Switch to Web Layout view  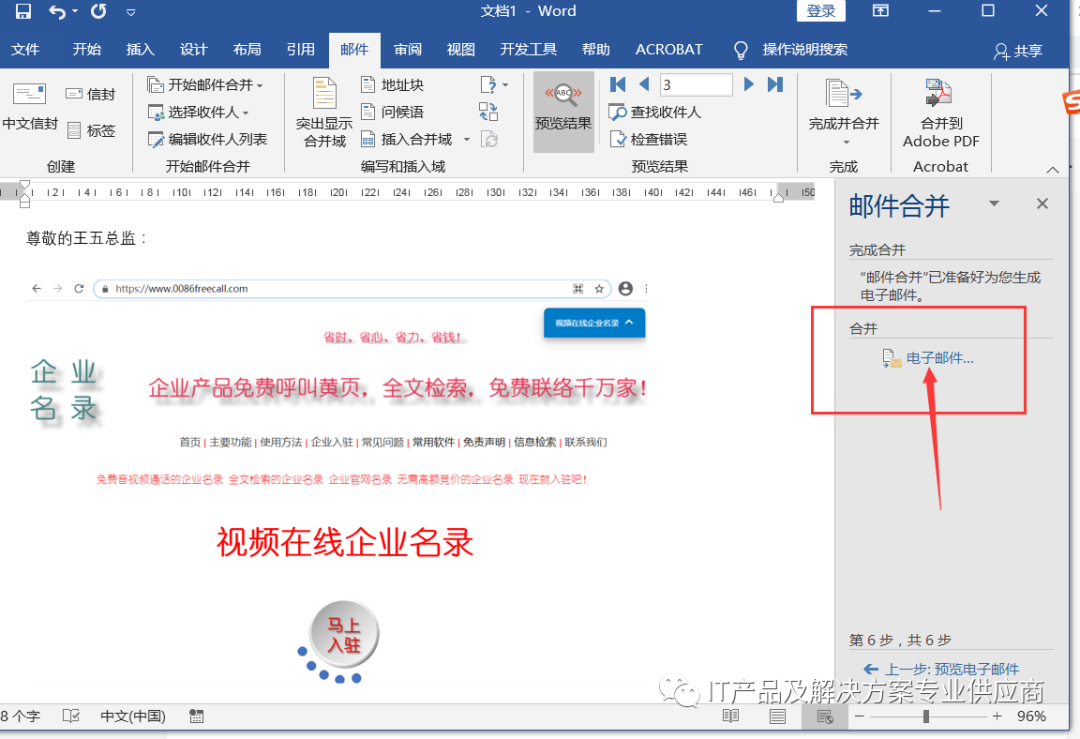pyautogui.click(x=824, y=717)
